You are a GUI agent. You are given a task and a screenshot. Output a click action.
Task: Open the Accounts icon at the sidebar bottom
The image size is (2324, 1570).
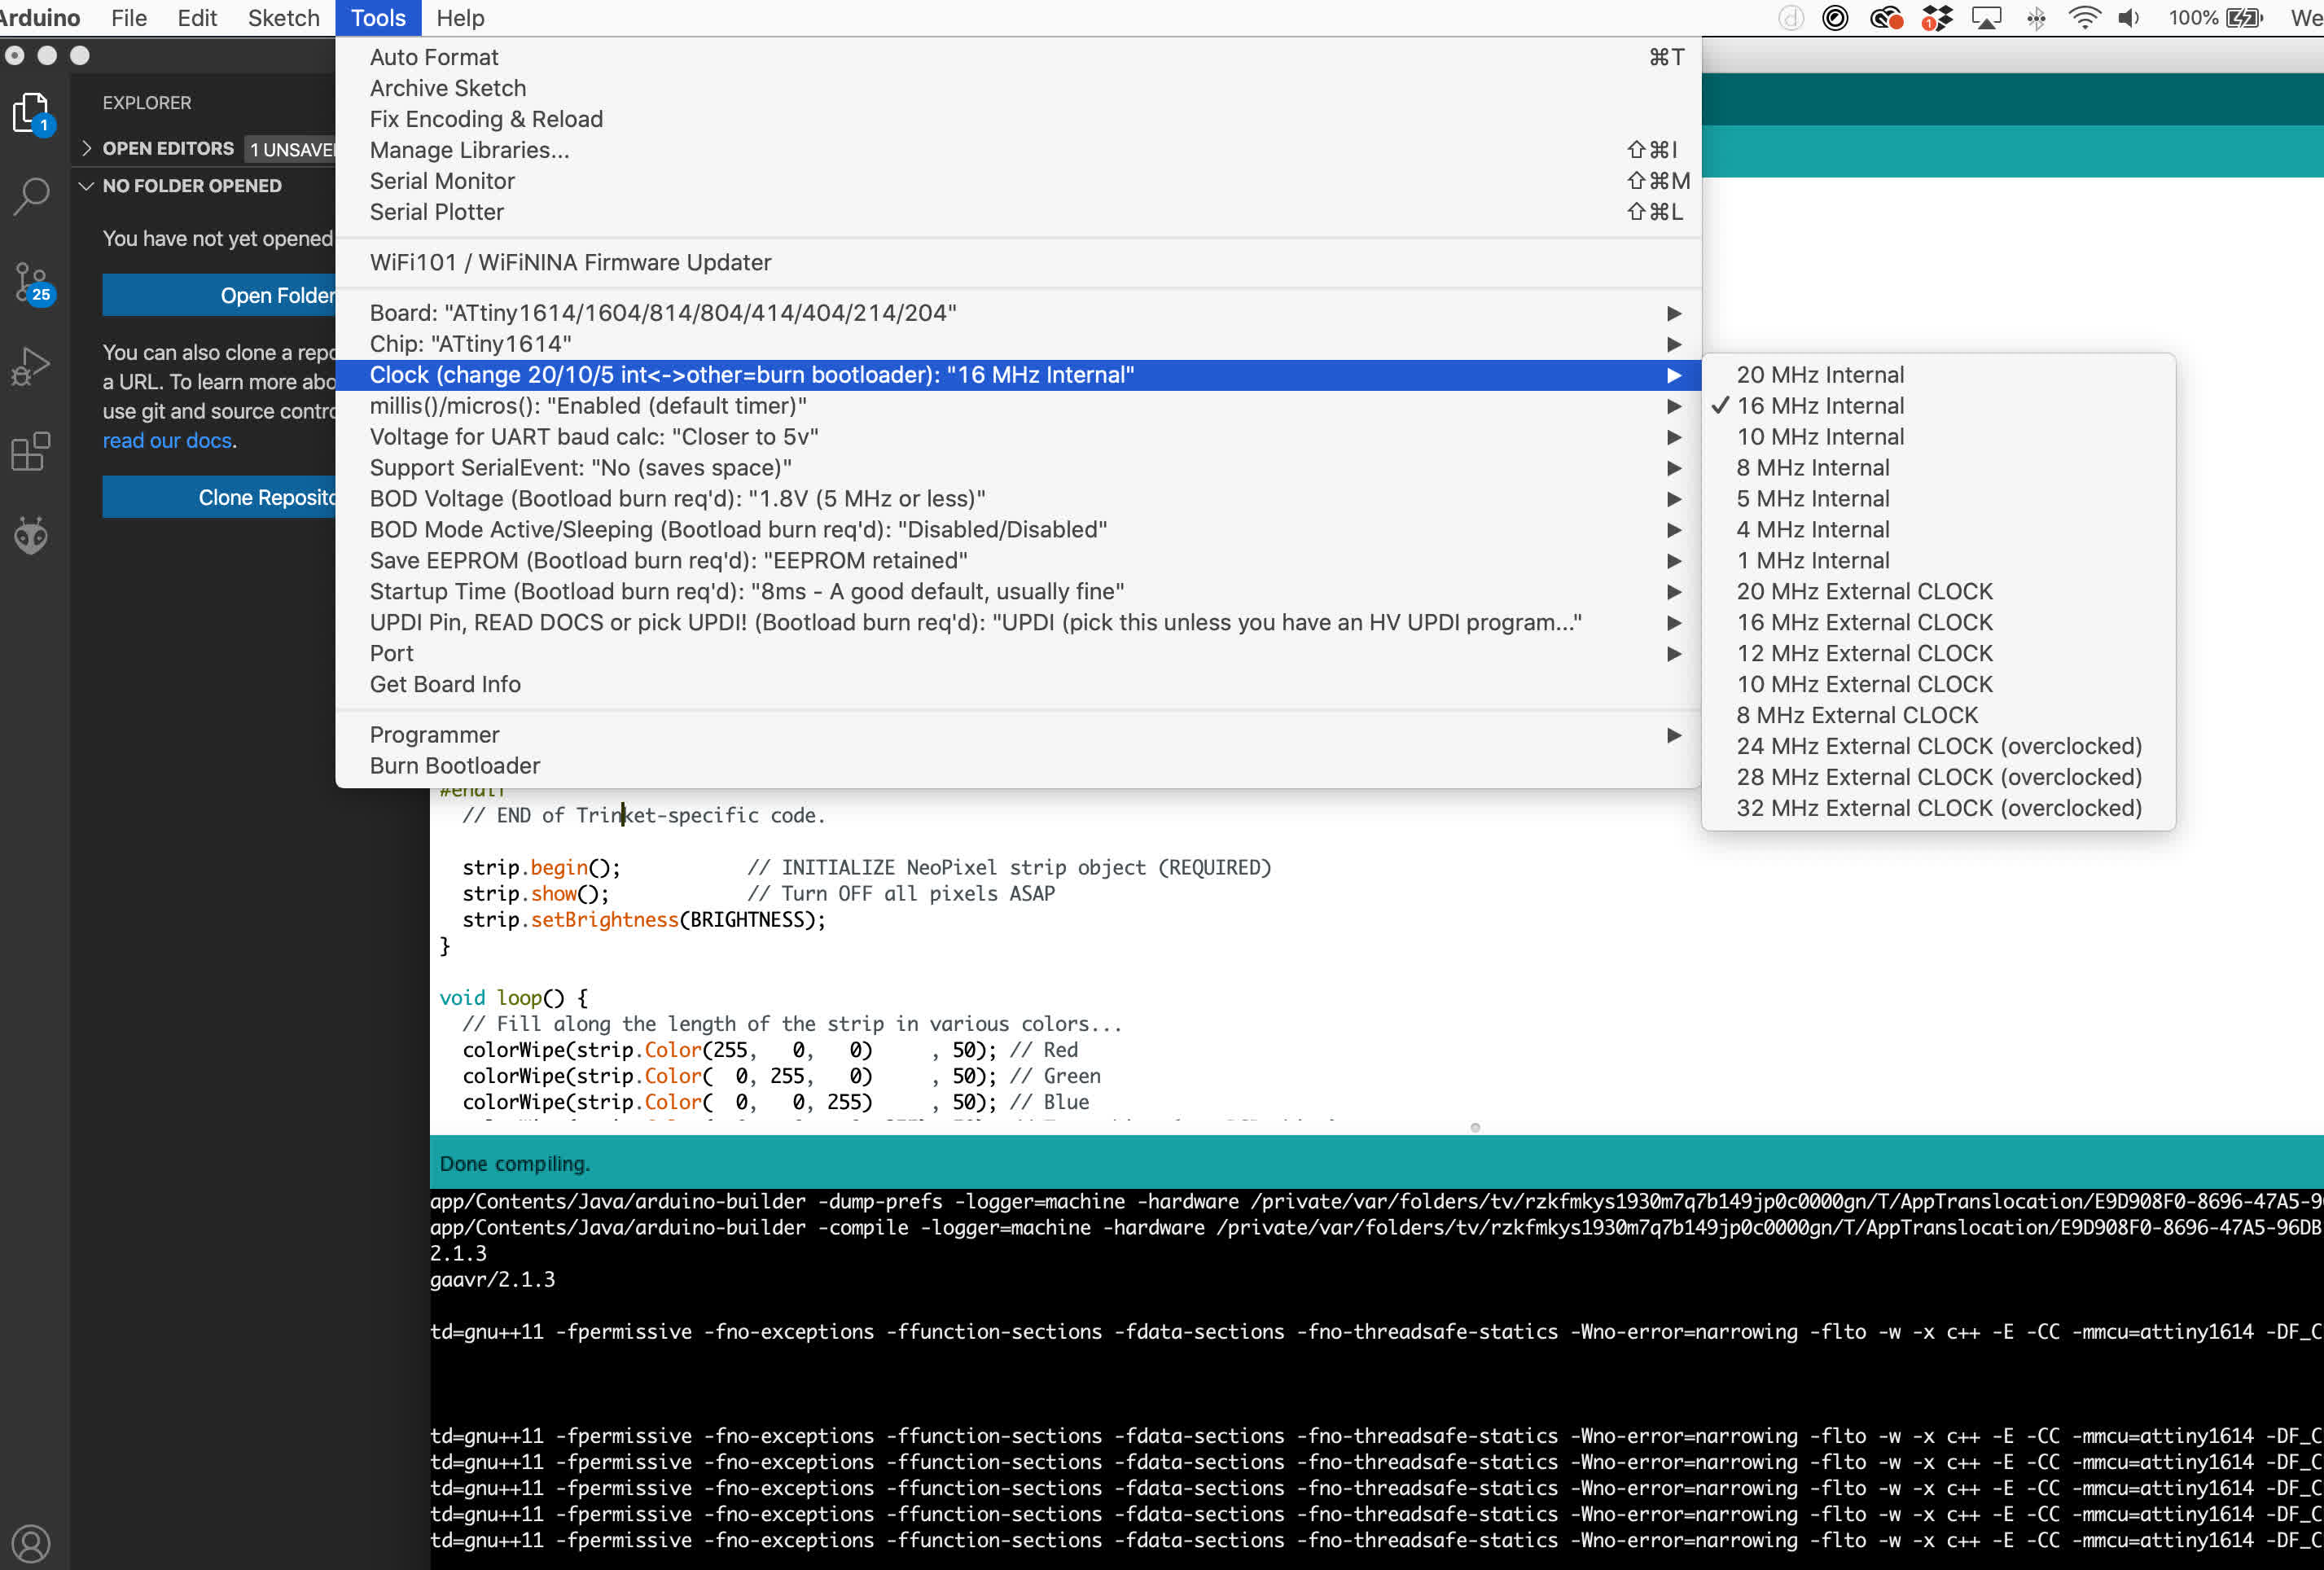[x=32, y=1543]
